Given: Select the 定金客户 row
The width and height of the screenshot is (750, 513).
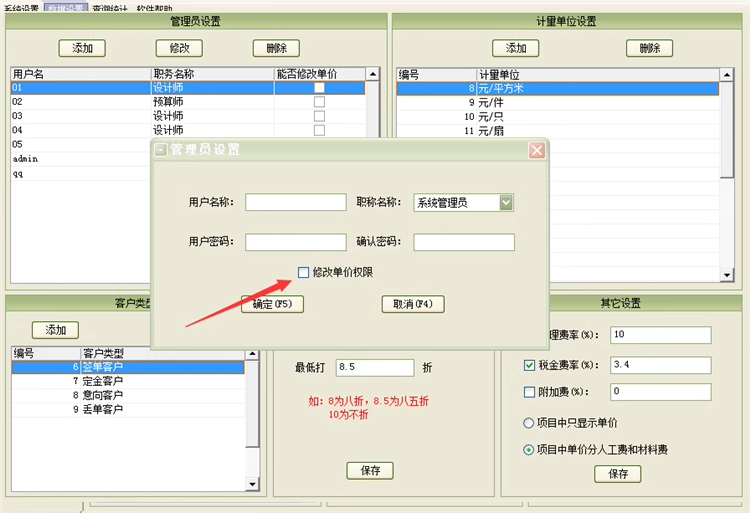Looking at the screenshot, I should click(128, 381).
